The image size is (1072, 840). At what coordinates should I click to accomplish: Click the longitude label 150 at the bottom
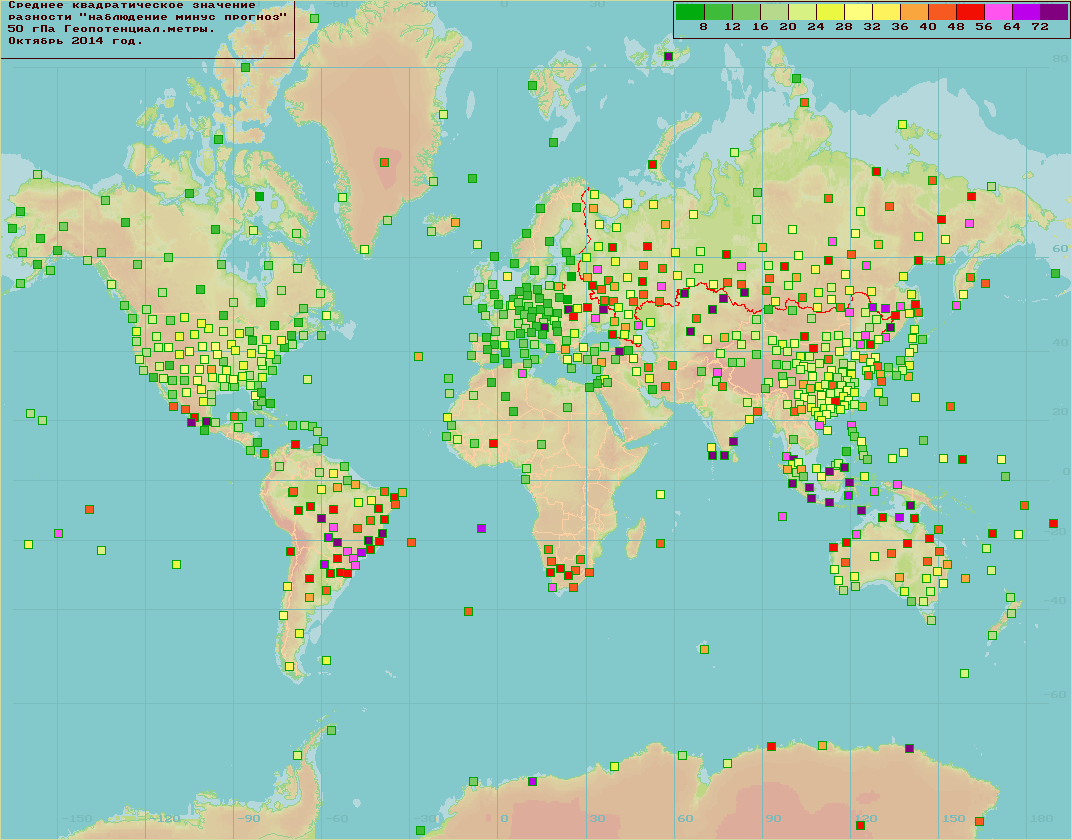point(953,819)
